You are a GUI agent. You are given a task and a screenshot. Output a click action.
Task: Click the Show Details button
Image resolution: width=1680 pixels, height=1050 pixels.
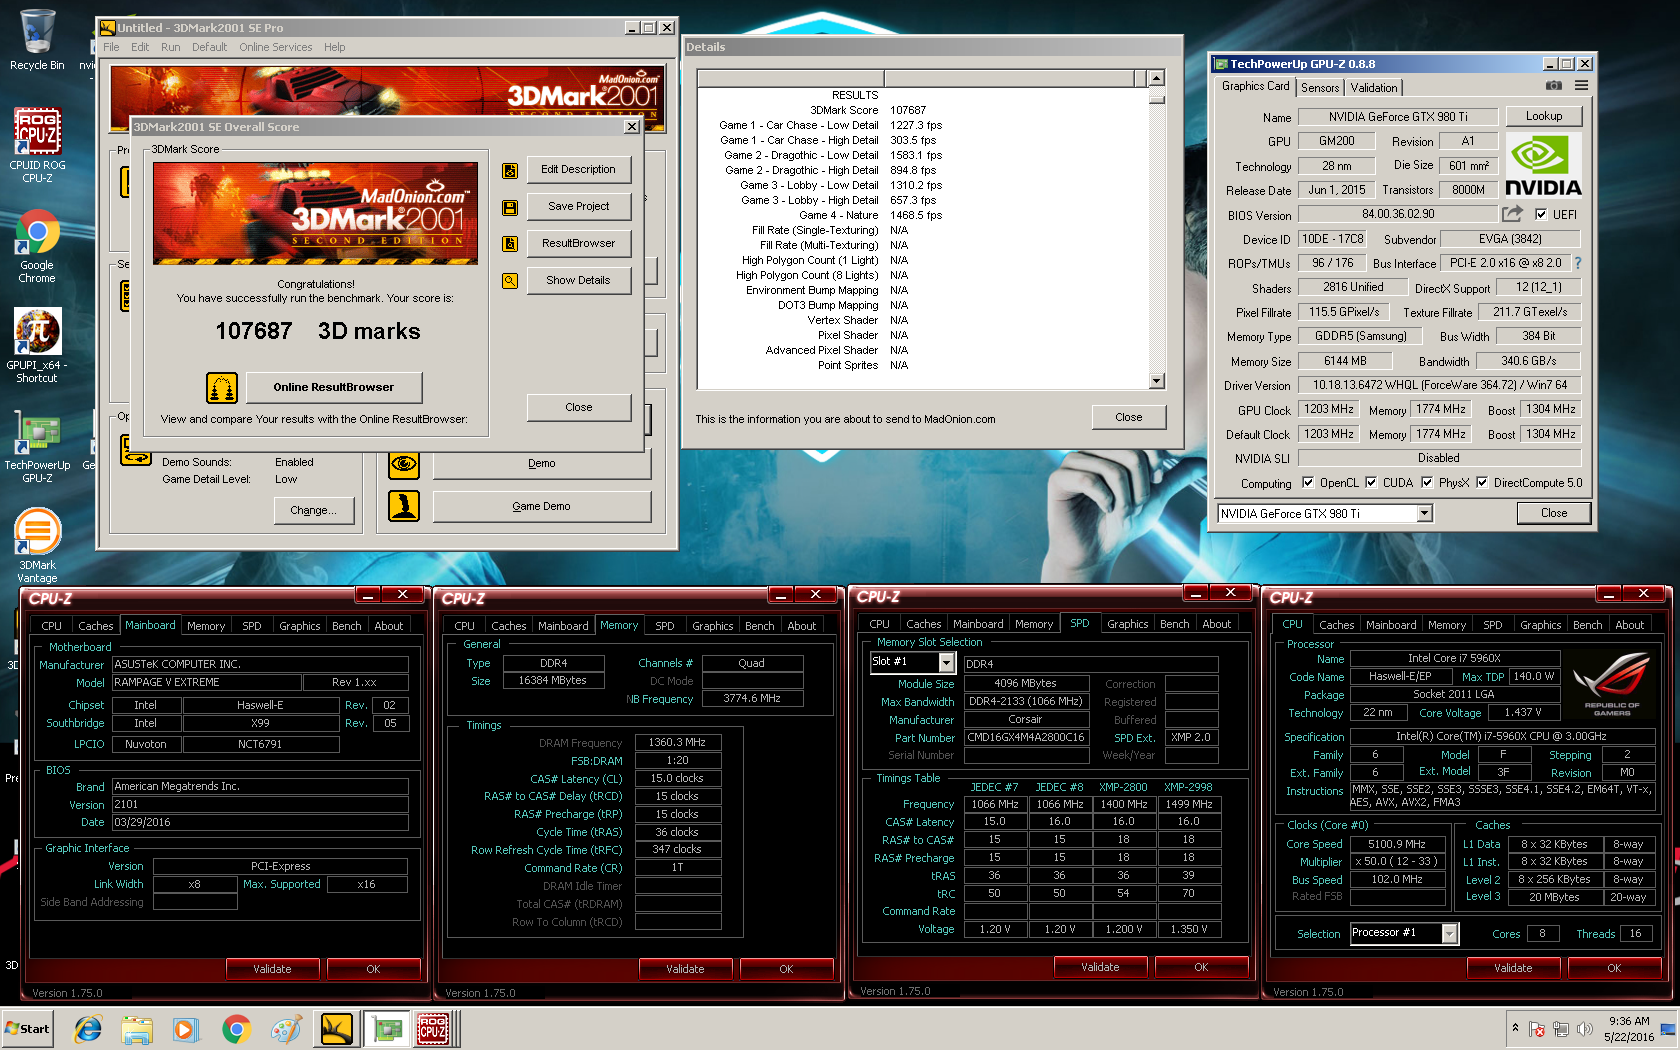coord(578,280)
